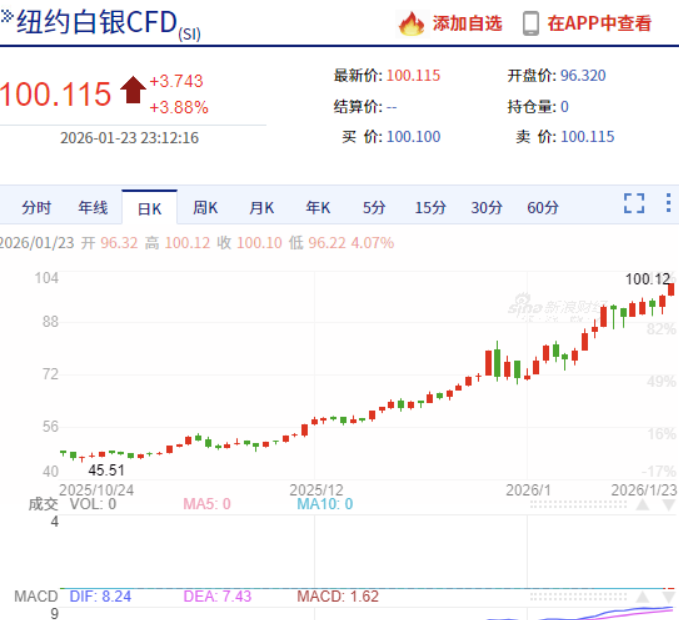Click the flame icon beside 添加自选
This screenshot has width=679, height=620.
coord(411,23)
